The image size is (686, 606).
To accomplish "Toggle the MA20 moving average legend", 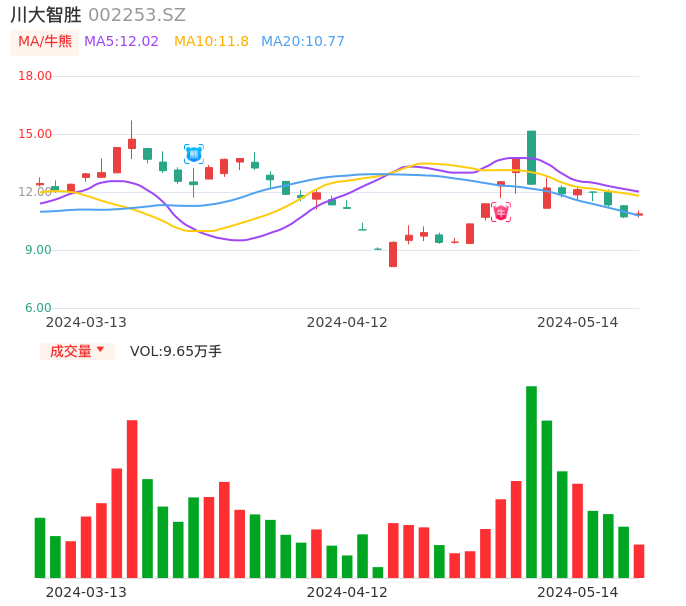I will pyautogui.click(x=302, y=41).
